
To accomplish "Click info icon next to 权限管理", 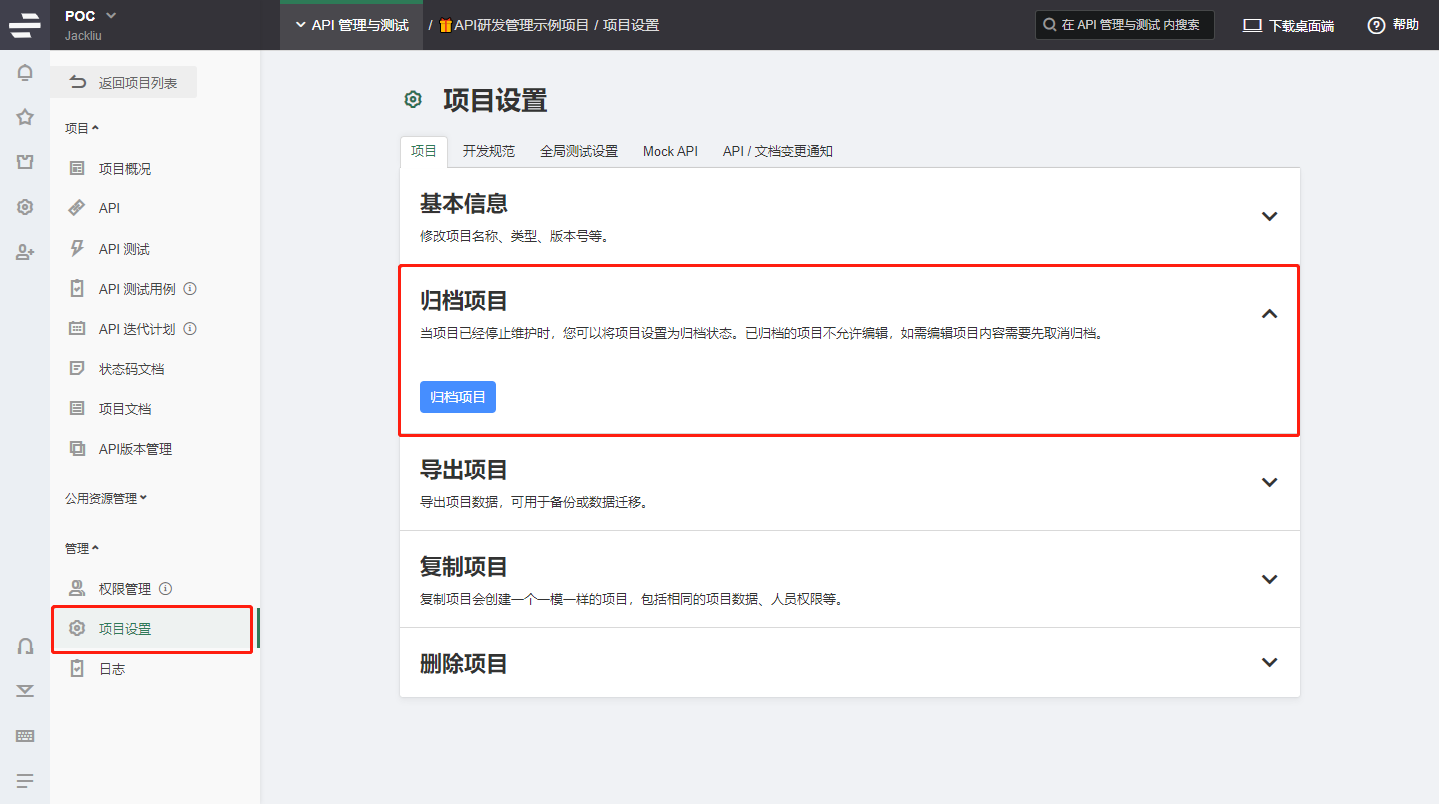I will pos(166,589).
